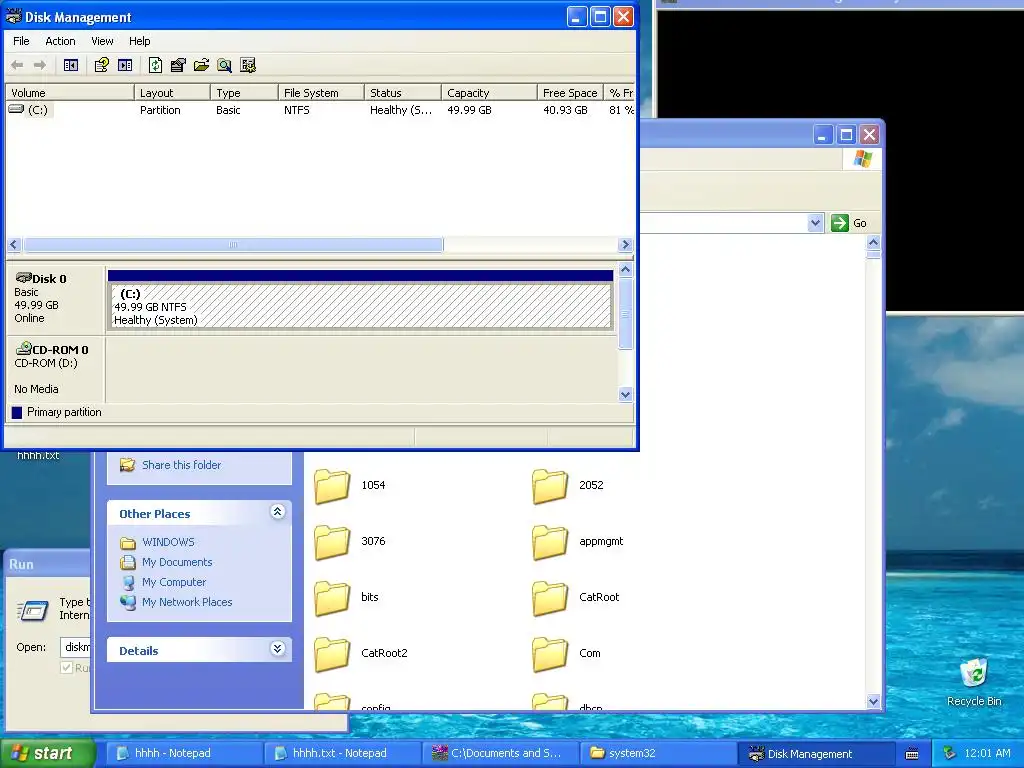
Task: Open the 3076 folder
Action: click(332, 542)
